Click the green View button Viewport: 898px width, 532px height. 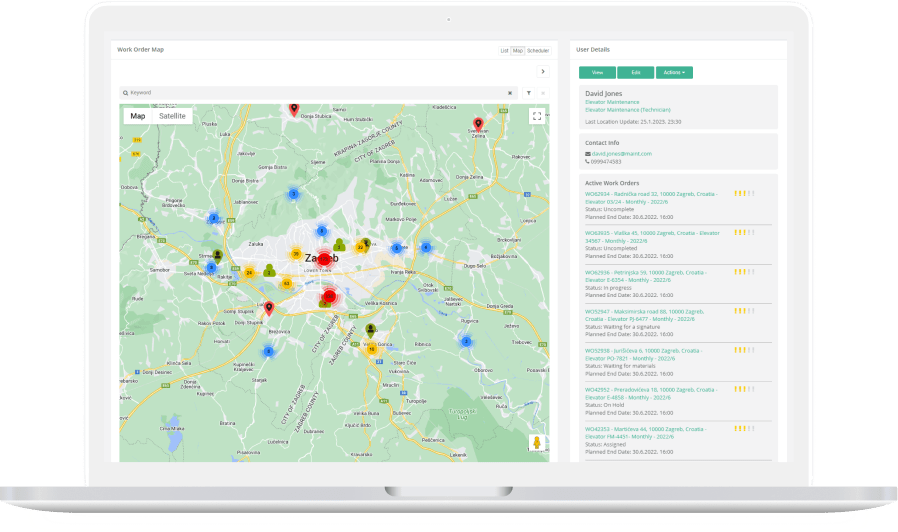point(597,72)
